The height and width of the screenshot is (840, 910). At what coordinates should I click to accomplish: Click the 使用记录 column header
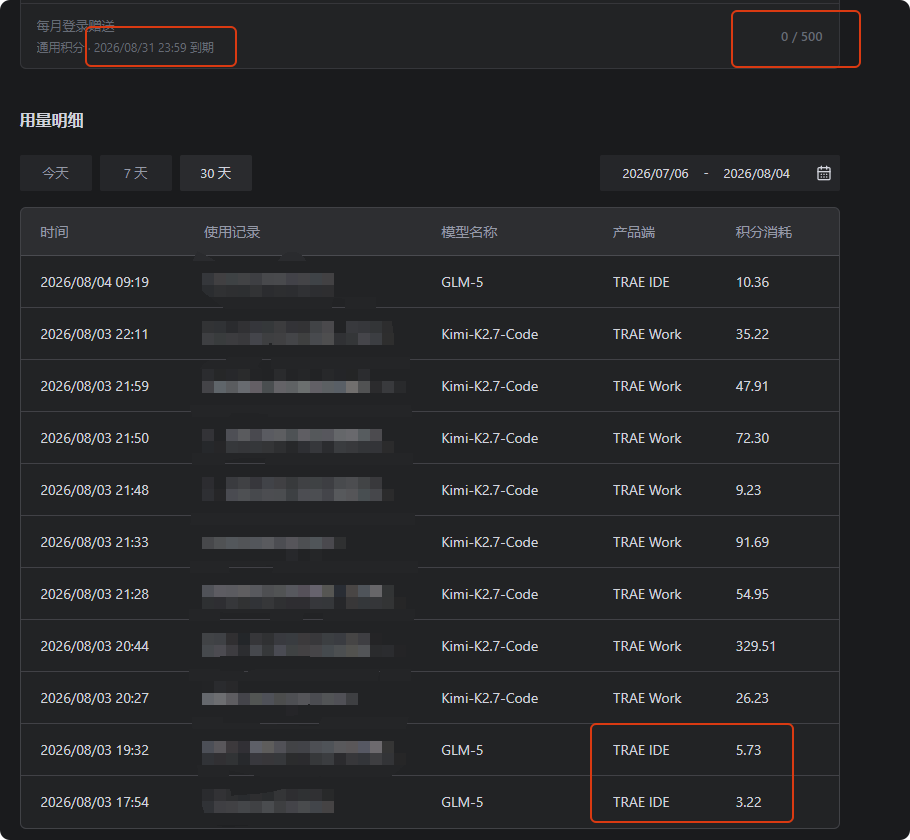point(232,232)
